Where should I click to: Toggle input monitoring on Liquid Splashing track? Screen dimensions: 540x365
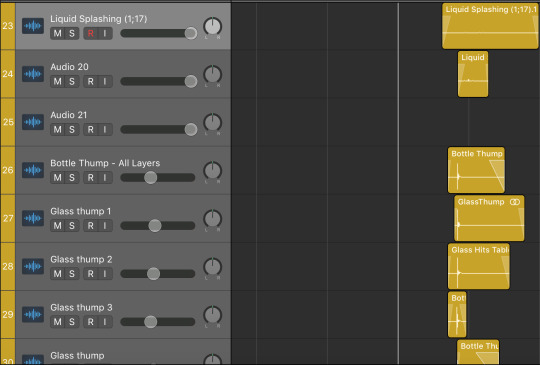[x=105, y=33]
